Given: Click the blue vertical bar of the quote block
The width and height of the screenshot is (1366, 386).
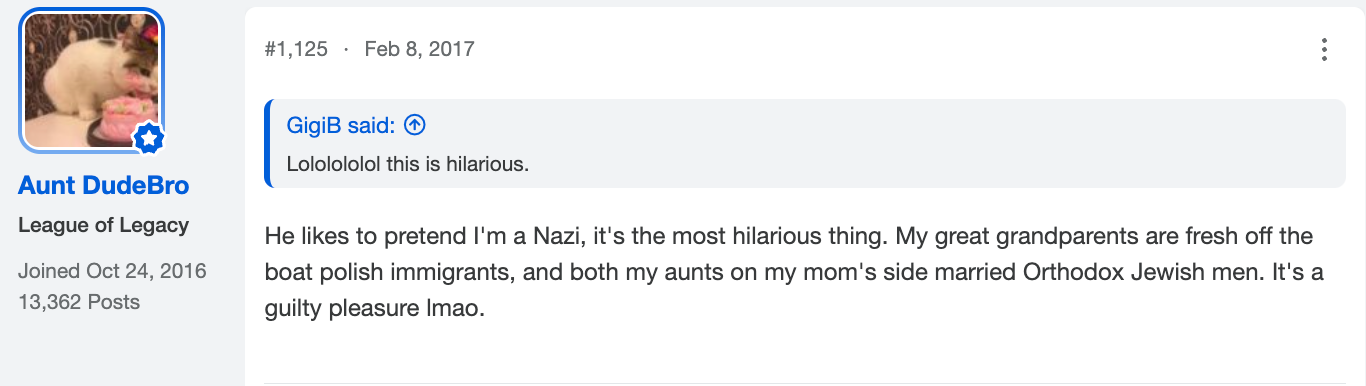Looking at the screenshot, I should tap(267, 143).
